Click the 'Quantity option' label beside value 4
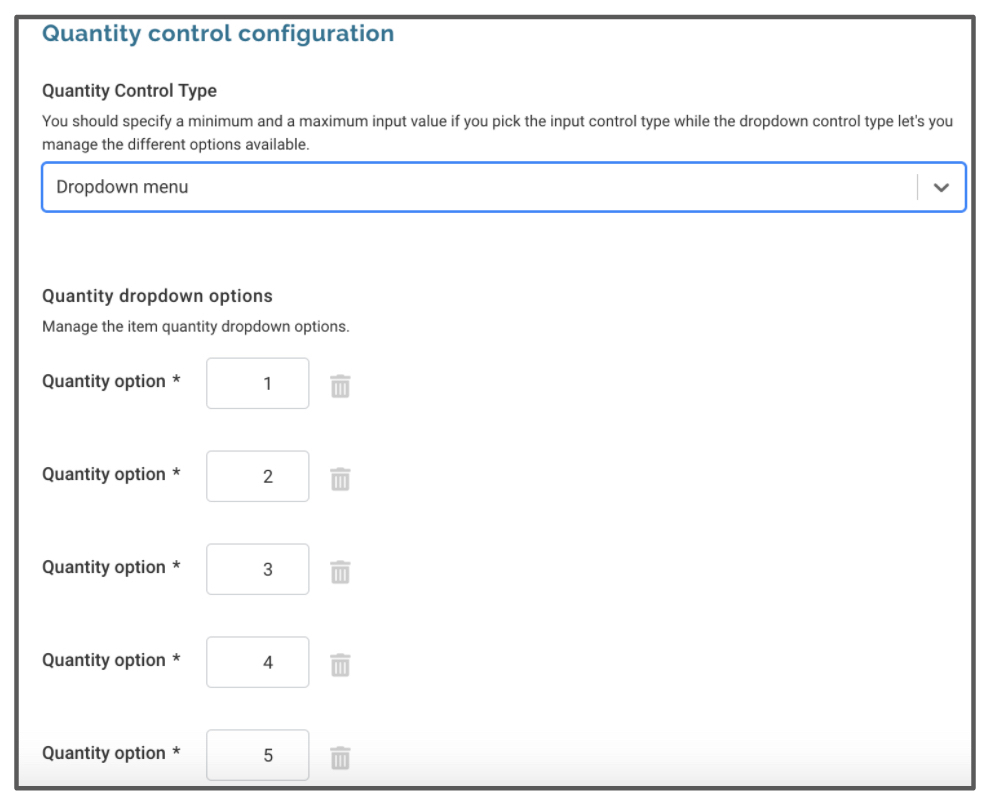The image size is (988, 802). pyautogui.click(x=103, y=660)
